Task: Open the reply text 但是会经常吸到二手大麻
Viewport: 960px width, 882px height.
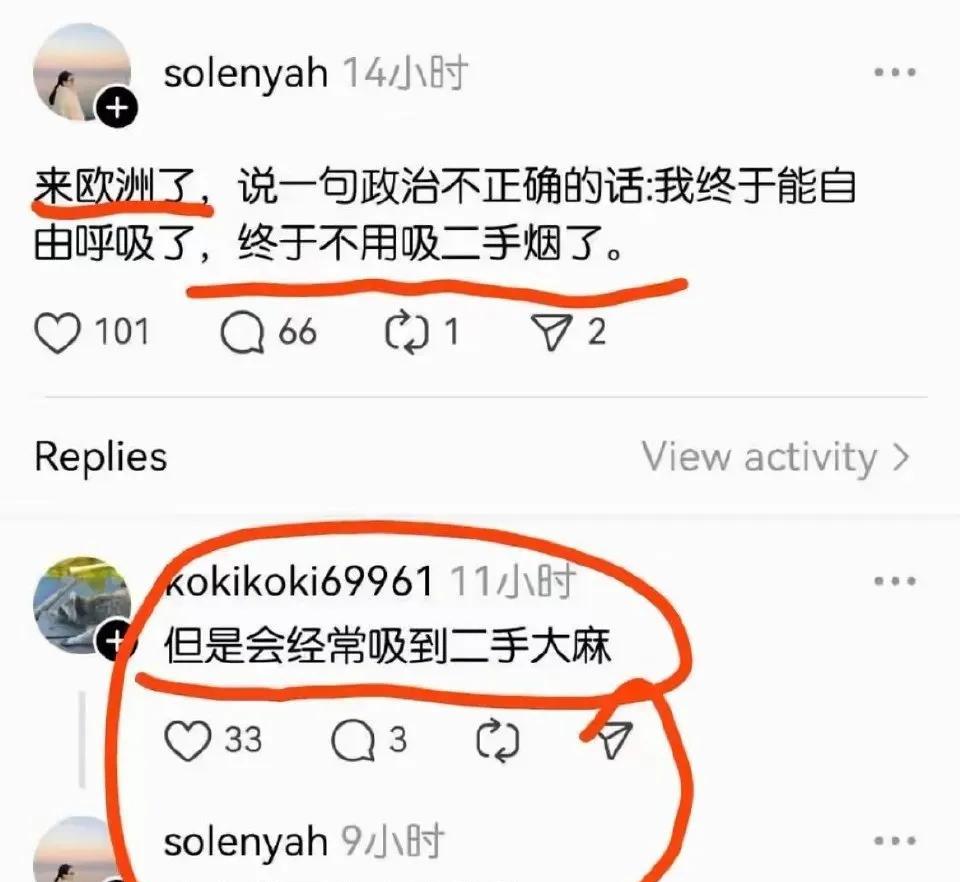Action: 388,646
